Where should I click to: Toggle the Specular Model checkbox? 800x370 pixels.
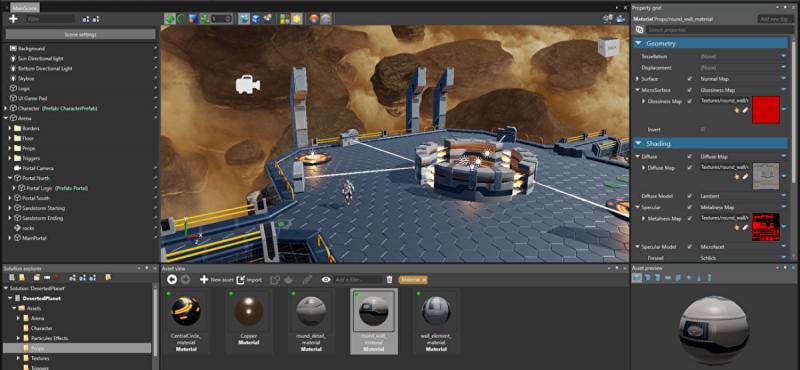(690, 247)
